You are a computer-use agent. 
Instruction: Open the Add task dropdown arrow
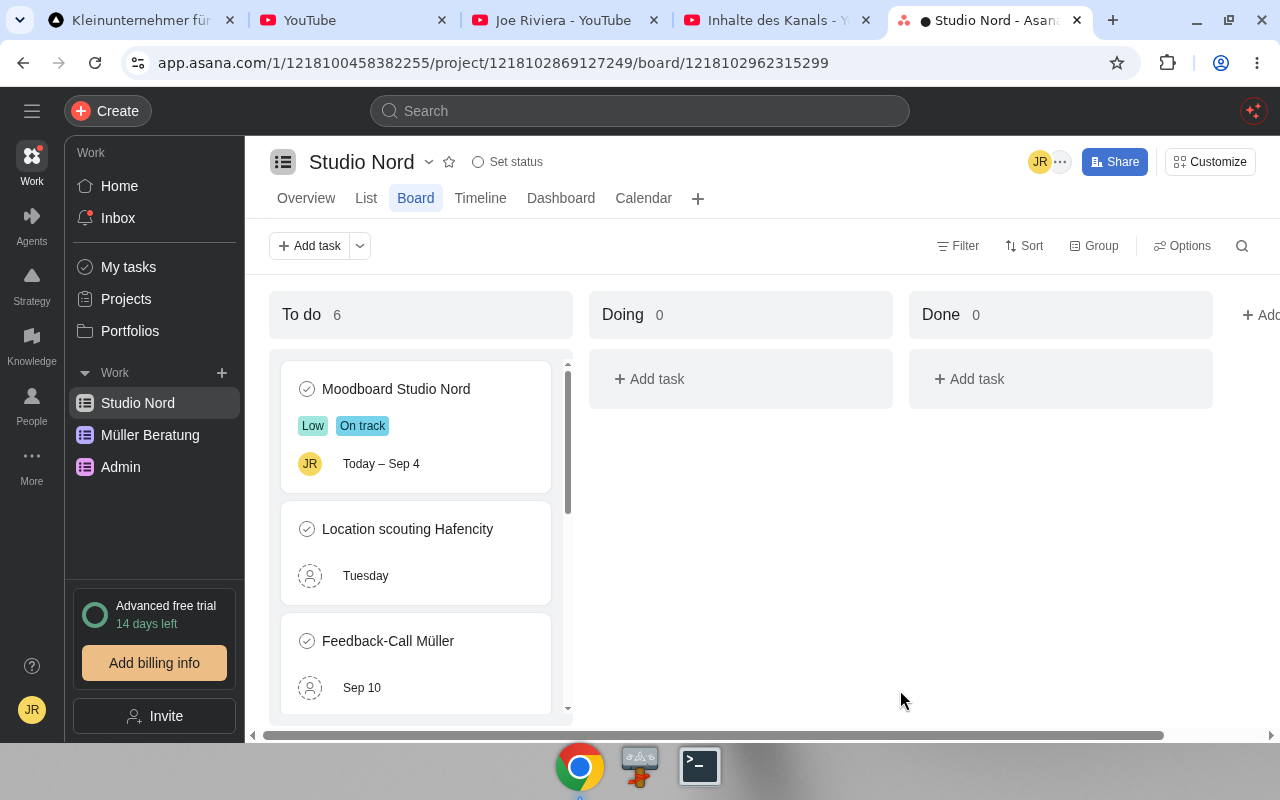tap(360, 246)
